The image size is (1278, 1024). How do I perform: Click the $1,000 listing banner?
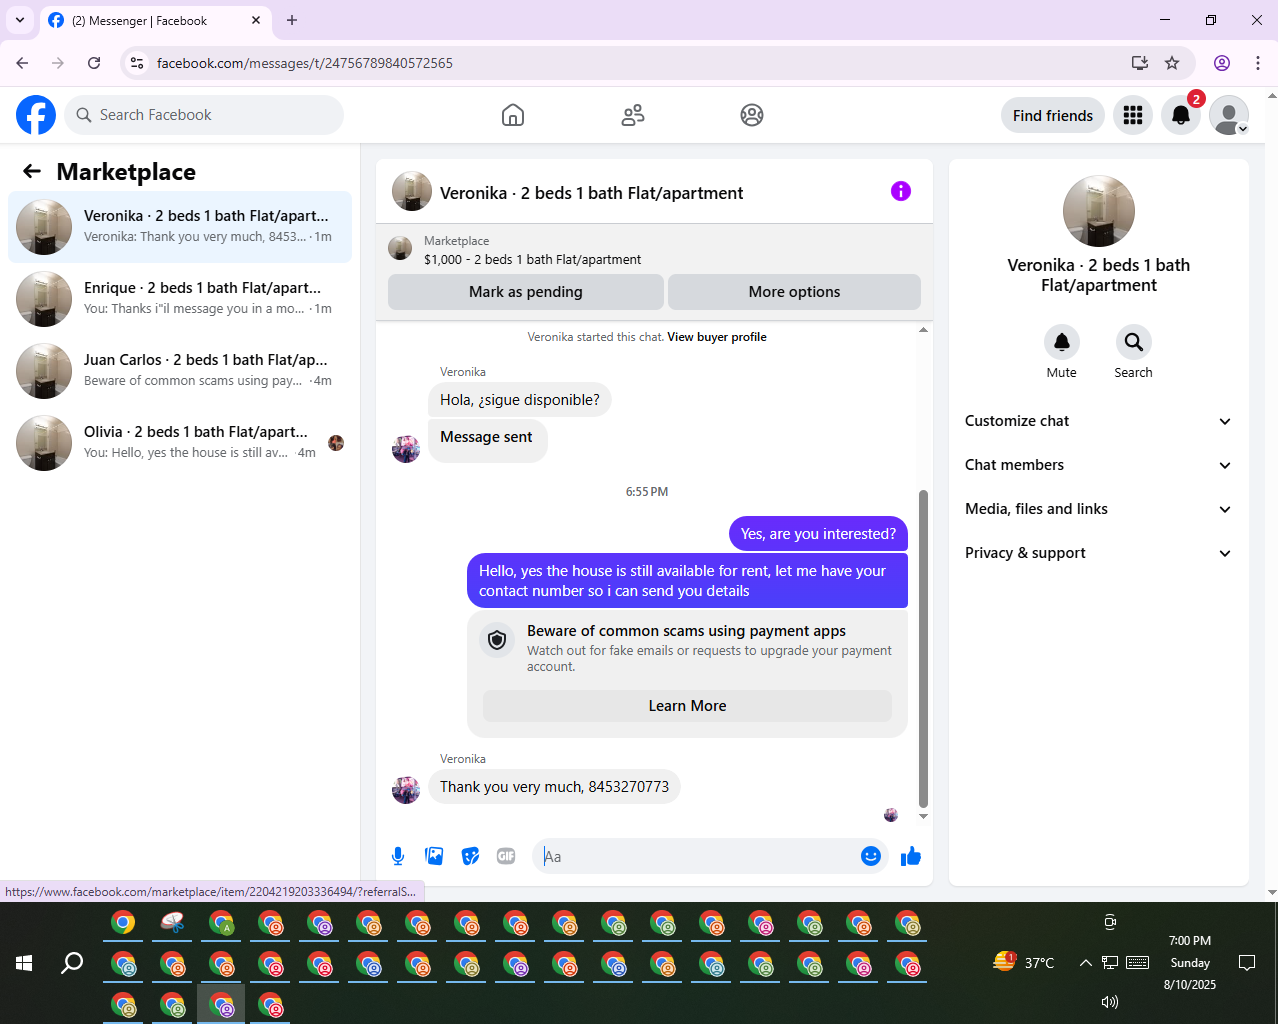point(654,250)
